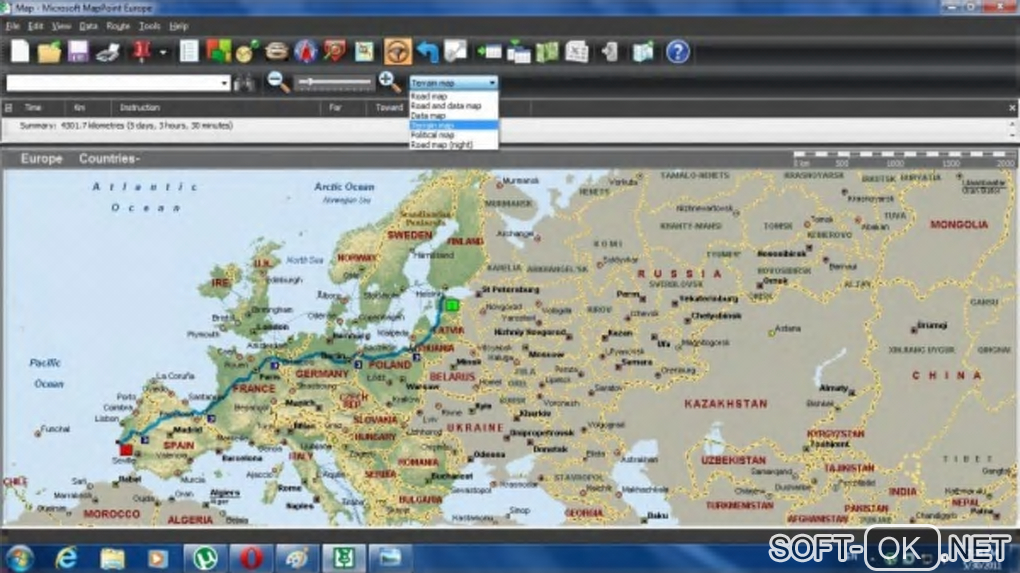Save the map with floppy icon

(x=78, y=51)
